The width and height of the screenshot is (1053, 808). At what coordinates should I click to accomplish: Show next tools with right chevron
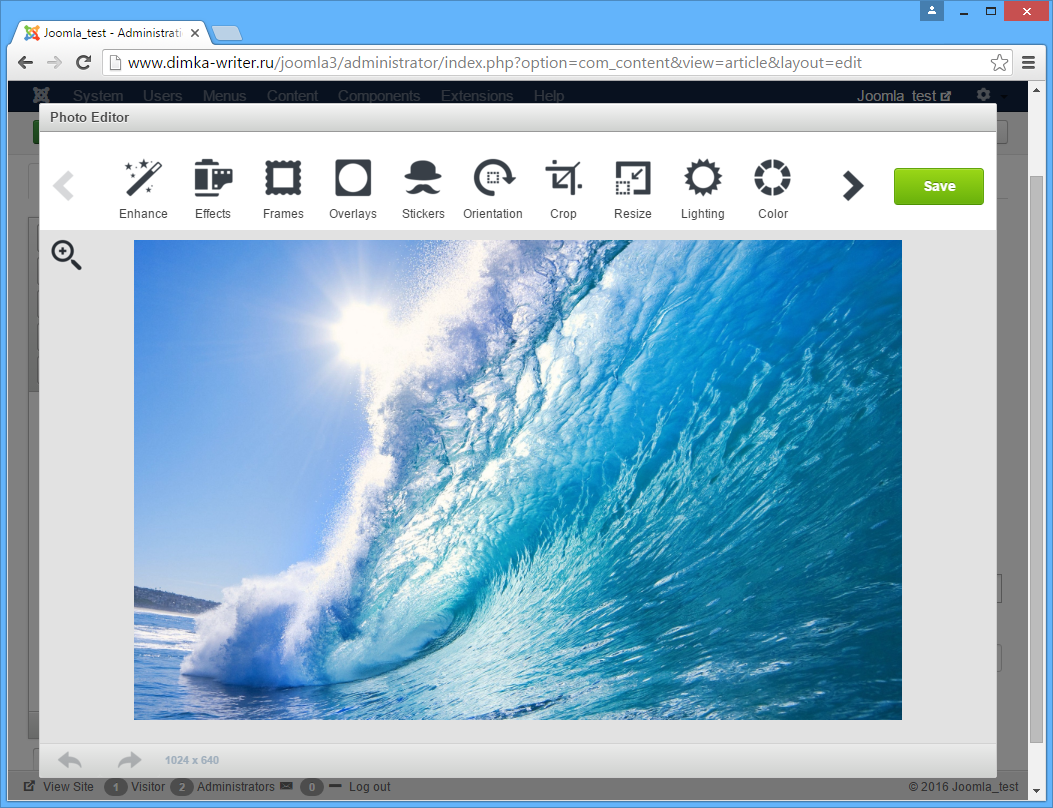[x=852, y=186]
